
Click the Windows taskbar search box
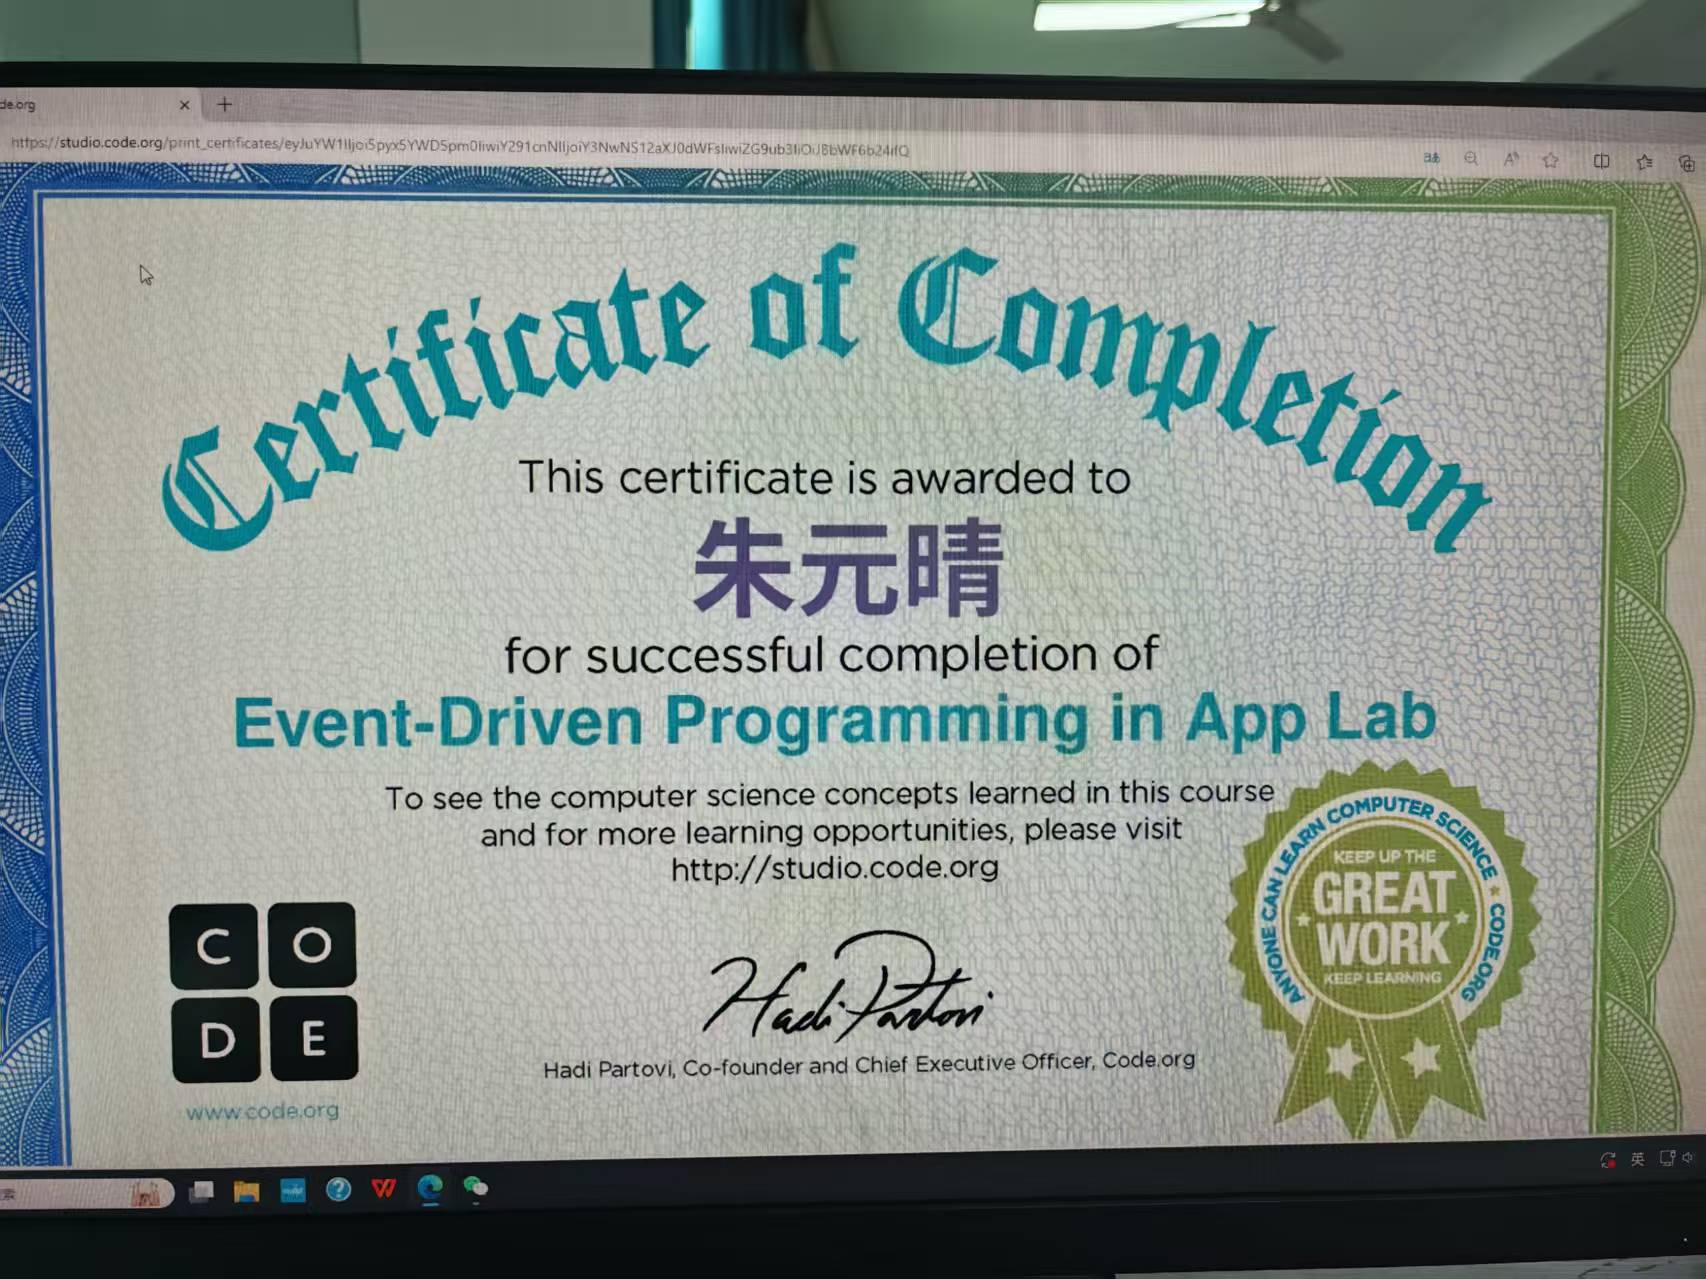point(86,1193)
